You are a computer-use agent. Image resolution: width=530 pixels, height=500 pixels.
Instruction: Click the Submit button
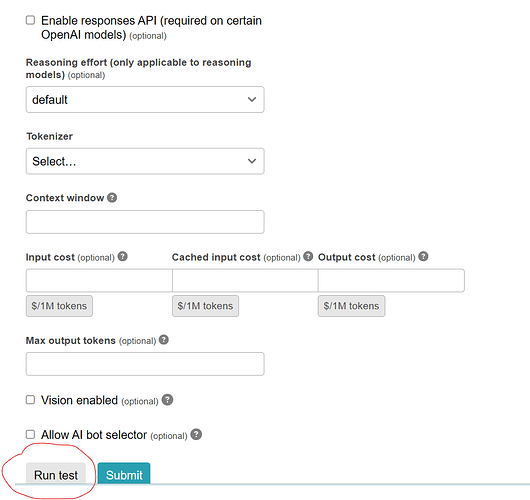(124, 474)
